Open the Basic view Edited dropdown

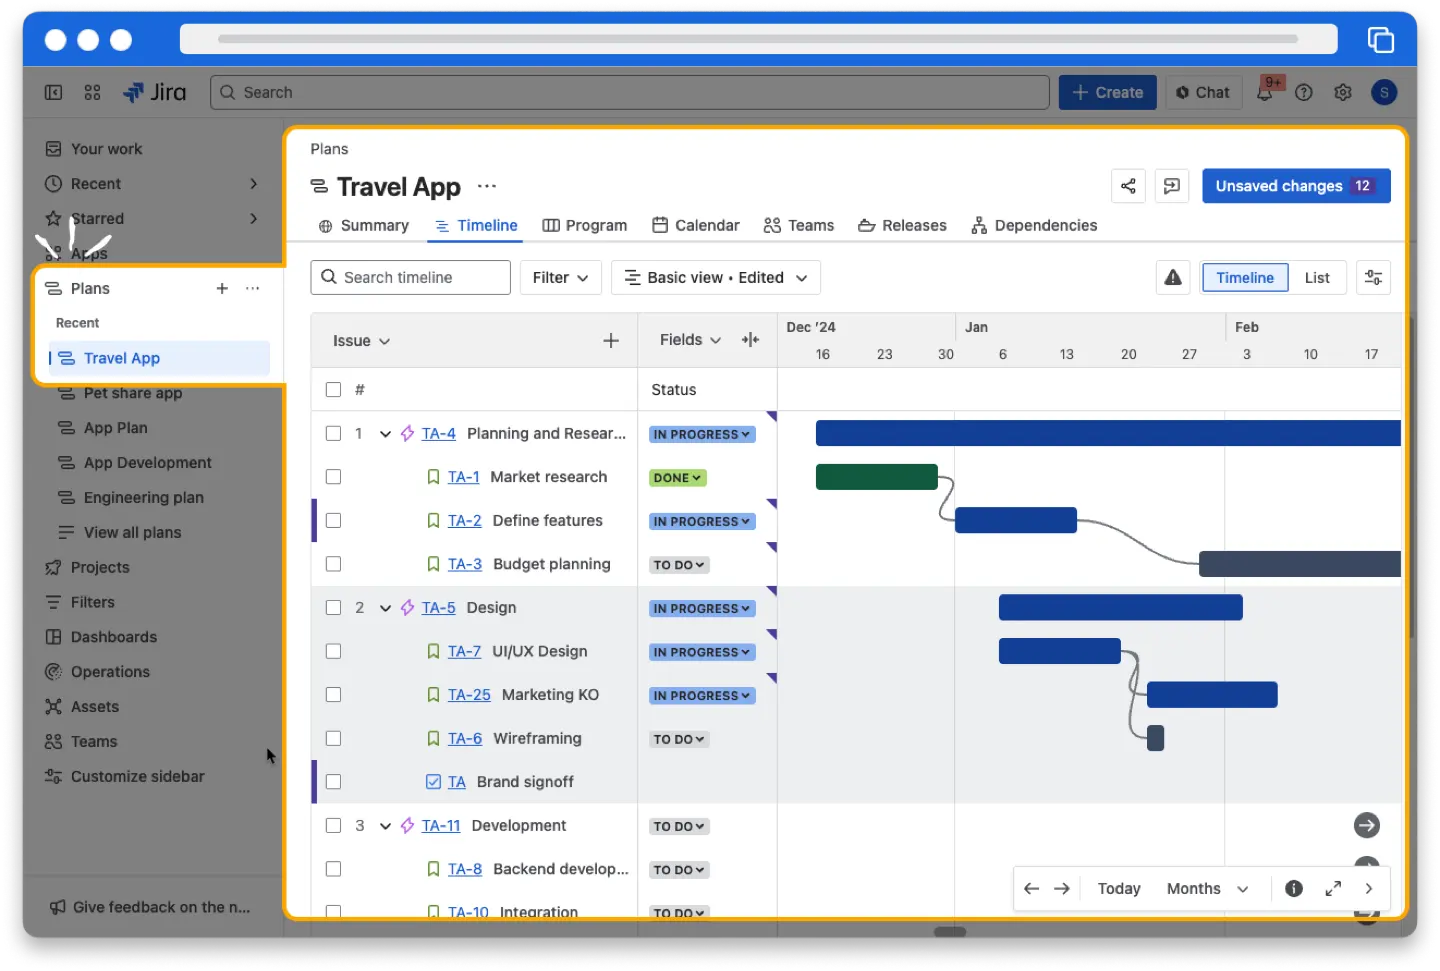click(716, 277)
